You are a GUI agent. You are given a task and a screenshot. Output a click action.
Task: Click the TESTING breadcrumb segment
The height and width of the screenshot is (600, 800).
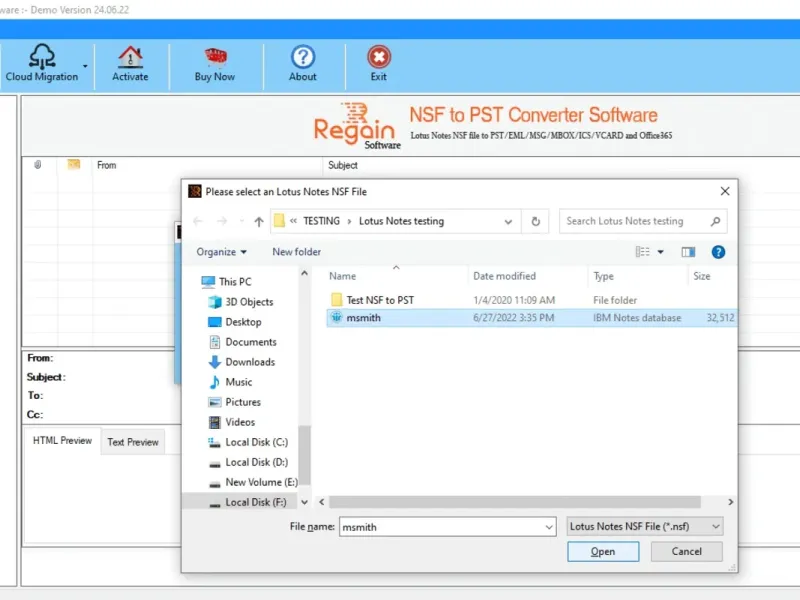[x=321, y=221]
